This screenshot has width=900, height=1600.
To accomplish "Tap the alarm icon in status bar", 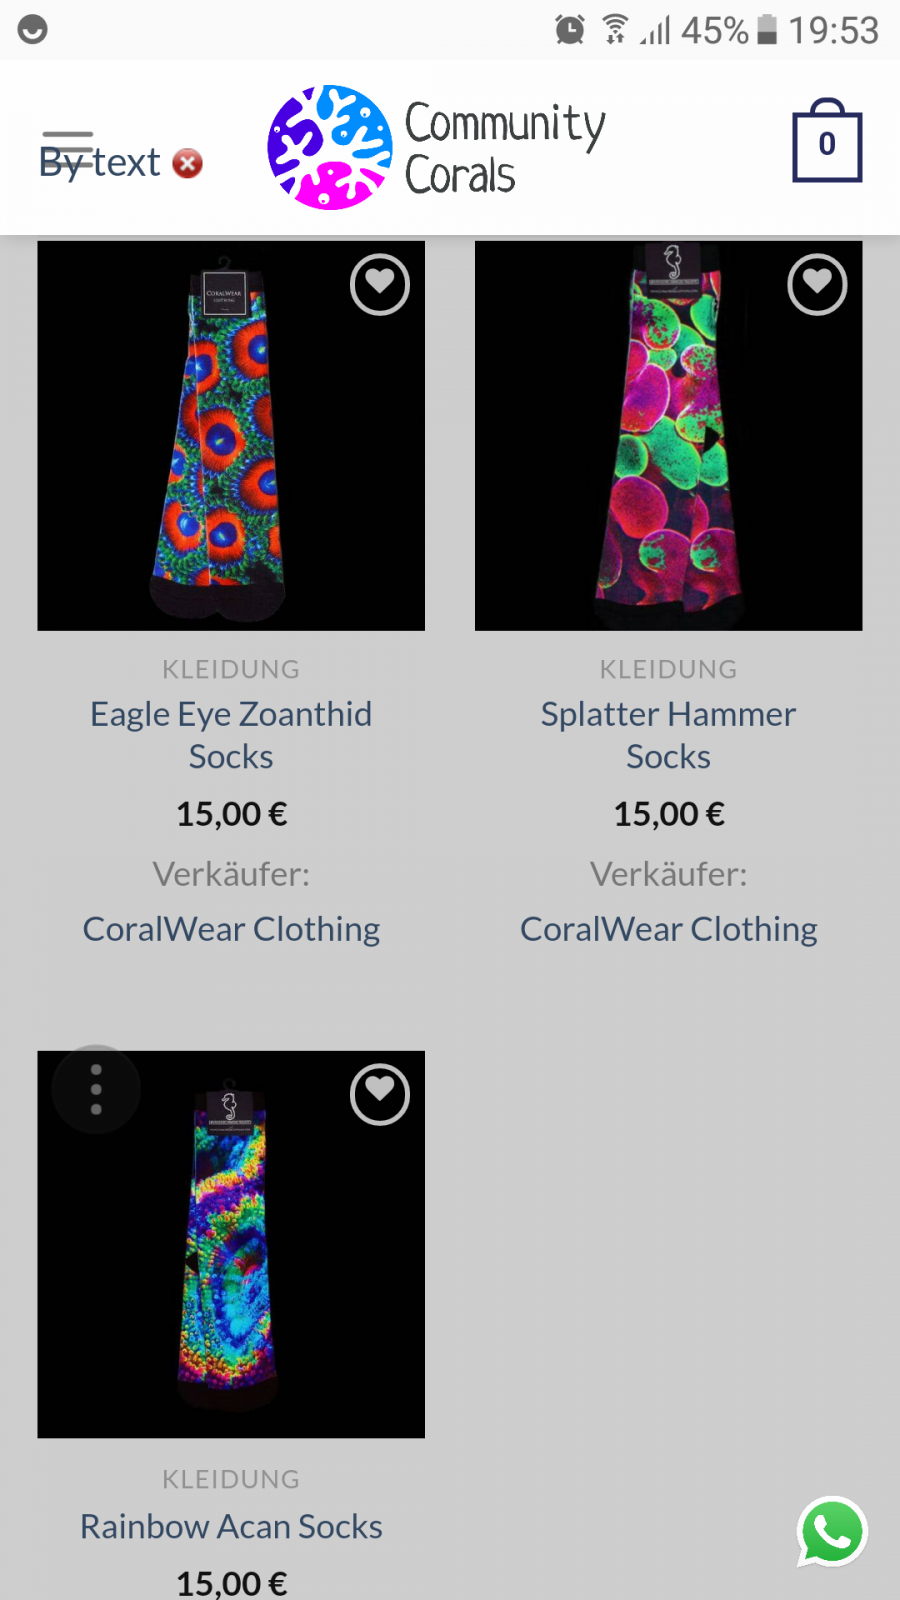I will 570,30.
